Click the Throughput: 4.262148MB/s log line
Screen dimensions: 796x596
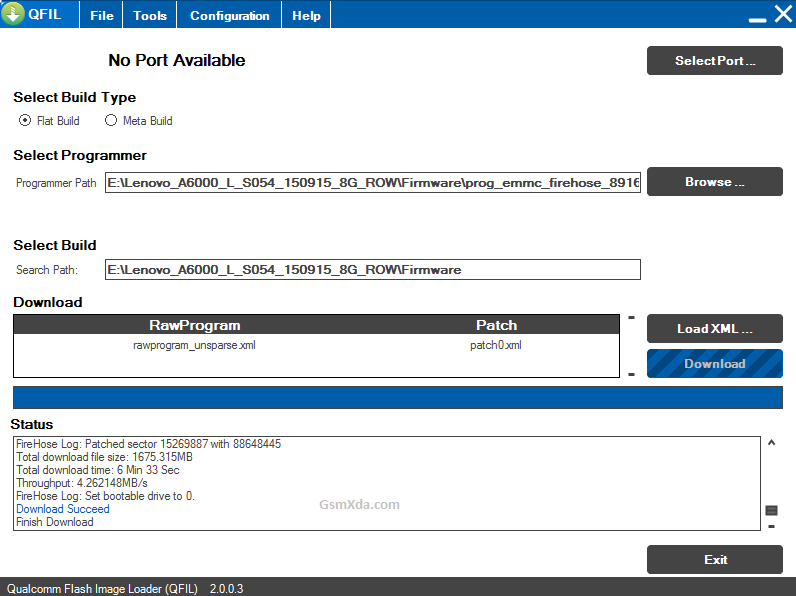click(x=82, y=483)
